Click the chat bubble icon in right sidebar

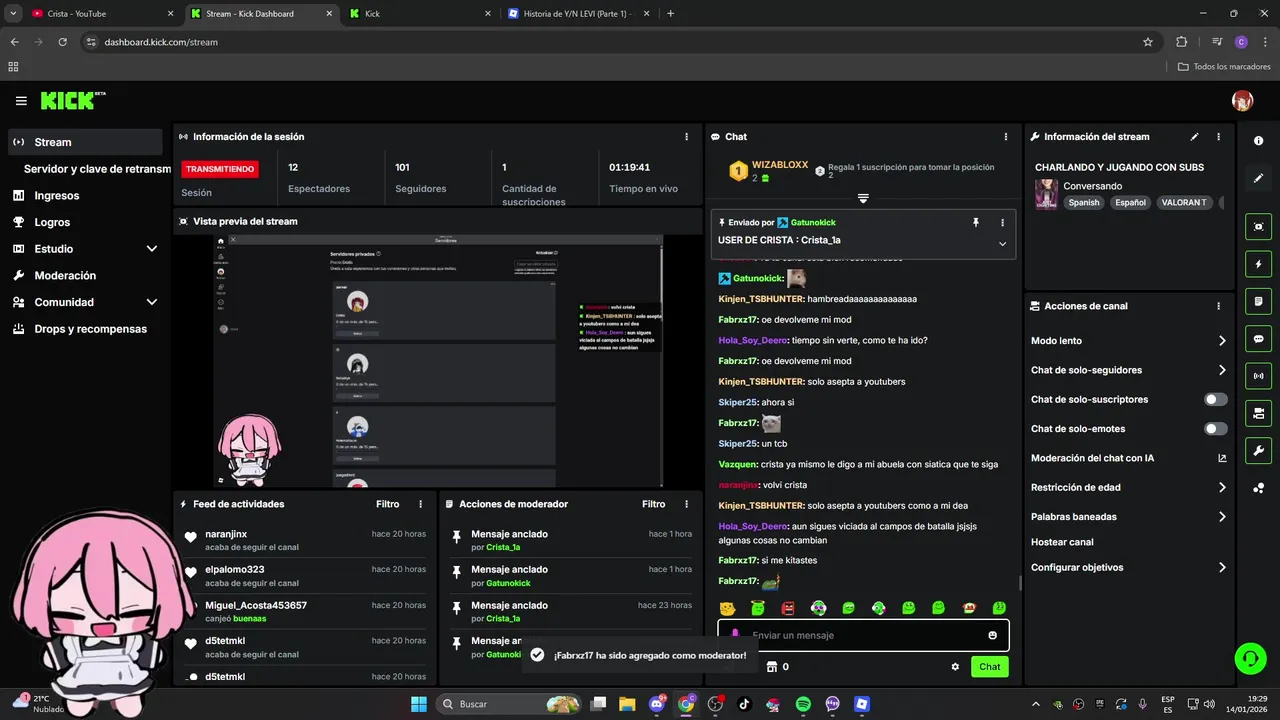1258,339
